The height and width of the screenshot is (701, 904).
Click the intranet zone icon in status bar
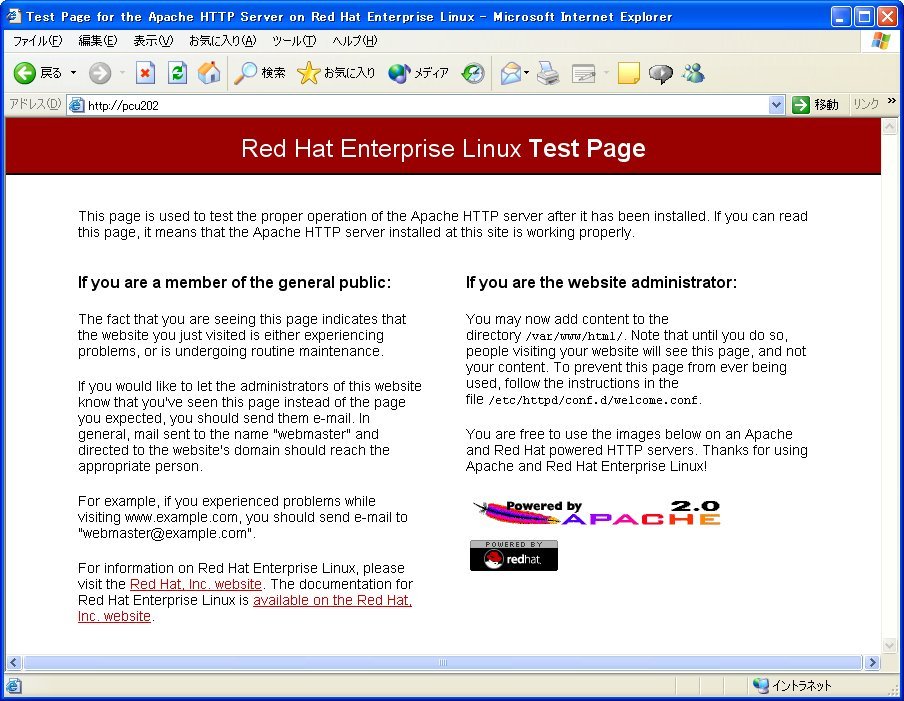[761, 685]
